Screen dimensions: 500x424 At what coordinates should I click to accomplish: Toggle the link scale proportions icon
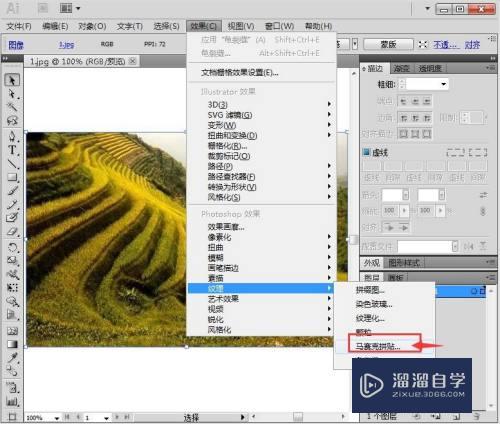point(483,211)
